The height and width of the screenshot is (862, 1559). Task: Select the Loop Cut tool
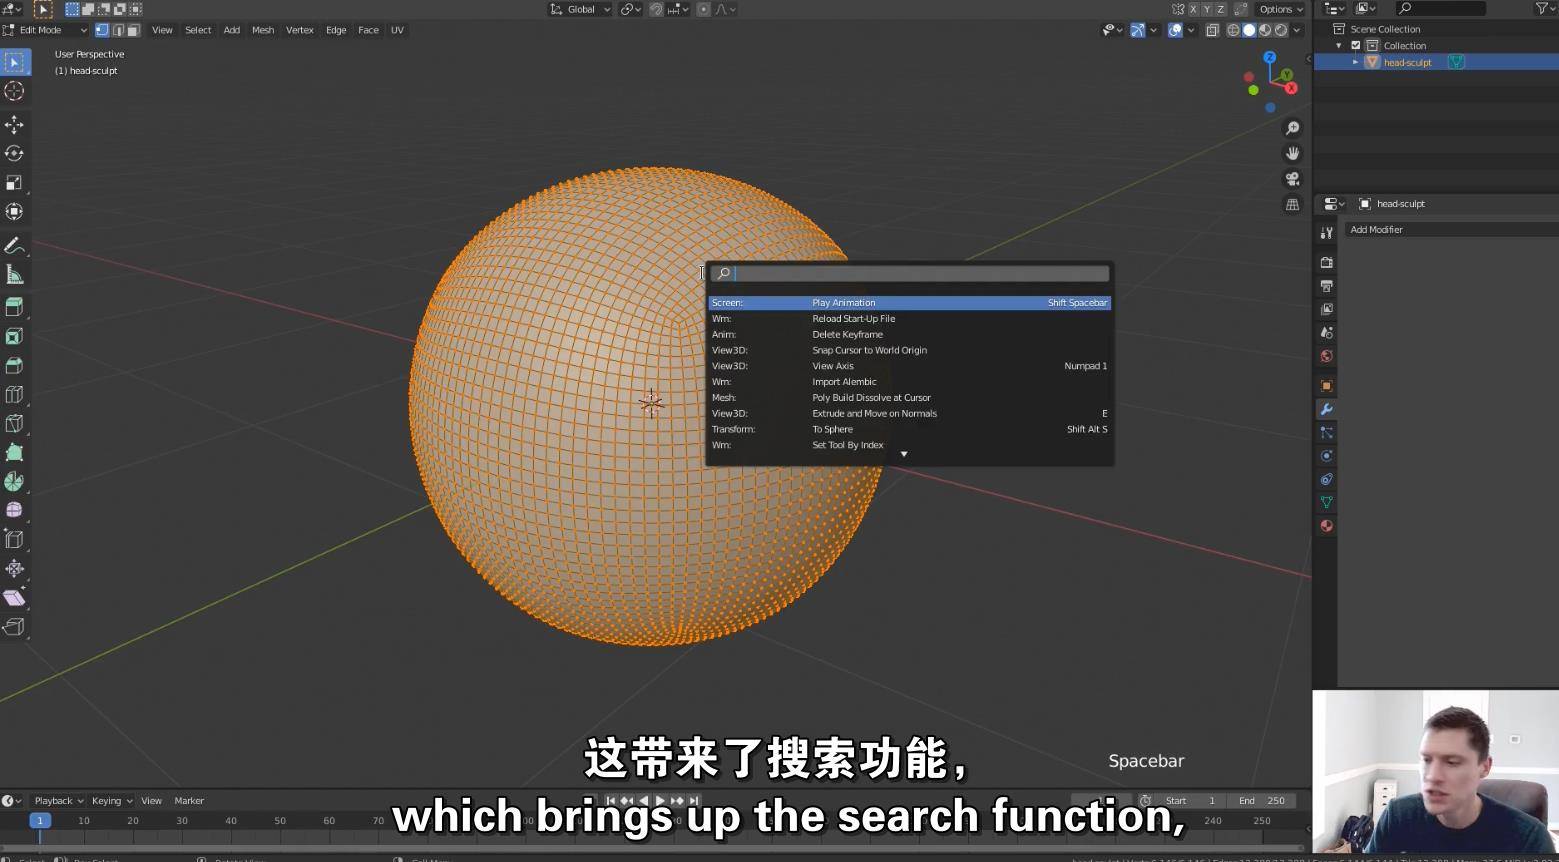(x=14, y=394)
